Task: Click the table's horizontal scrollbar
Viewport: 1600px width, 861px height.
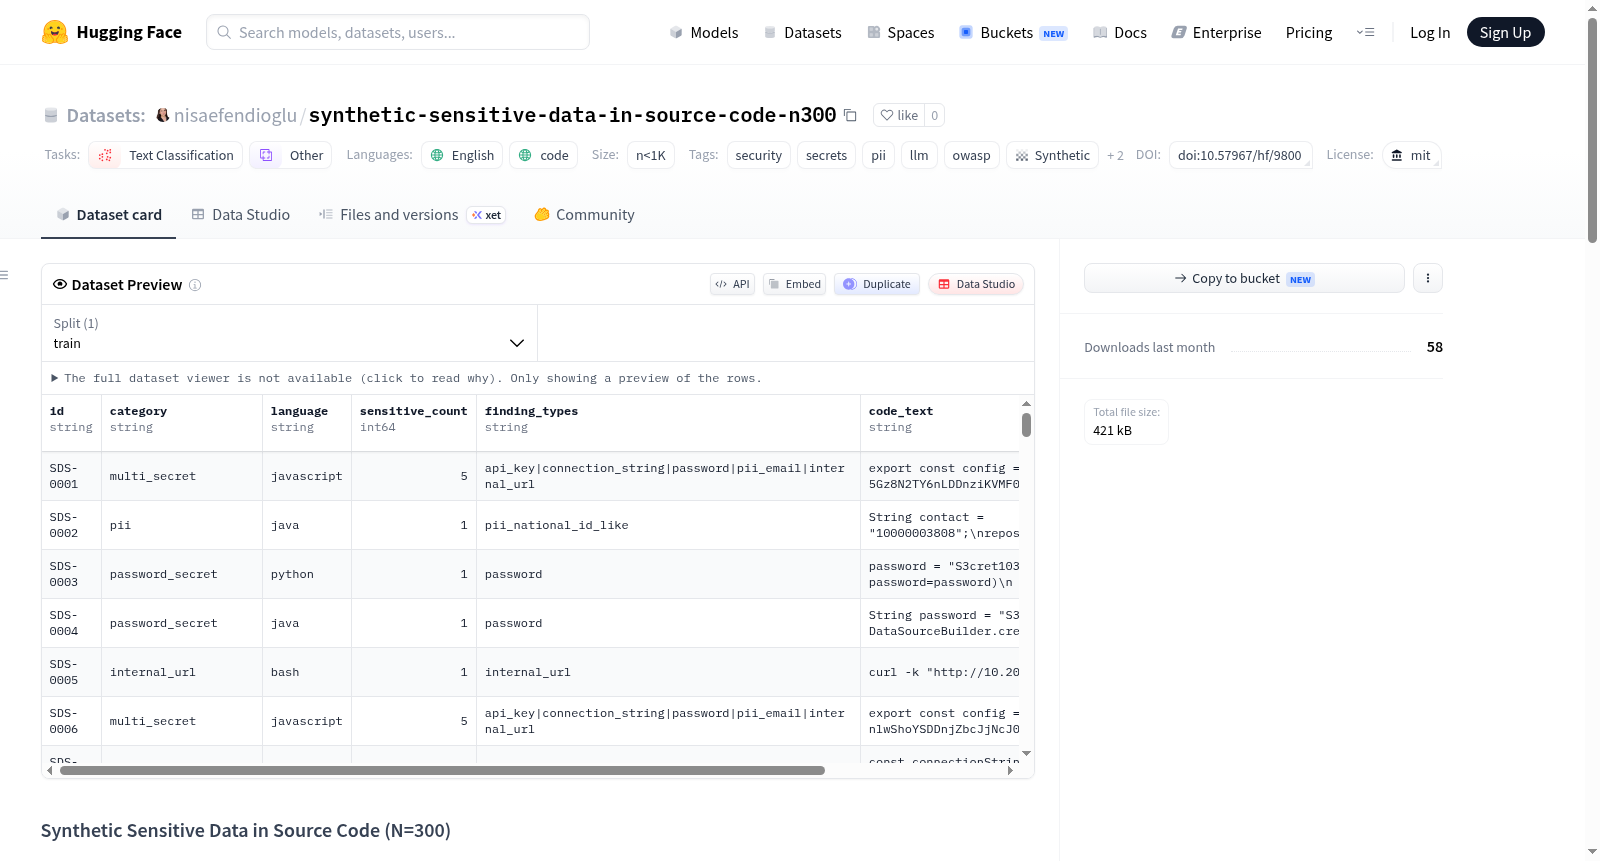Action: click(x=442, y=771)
